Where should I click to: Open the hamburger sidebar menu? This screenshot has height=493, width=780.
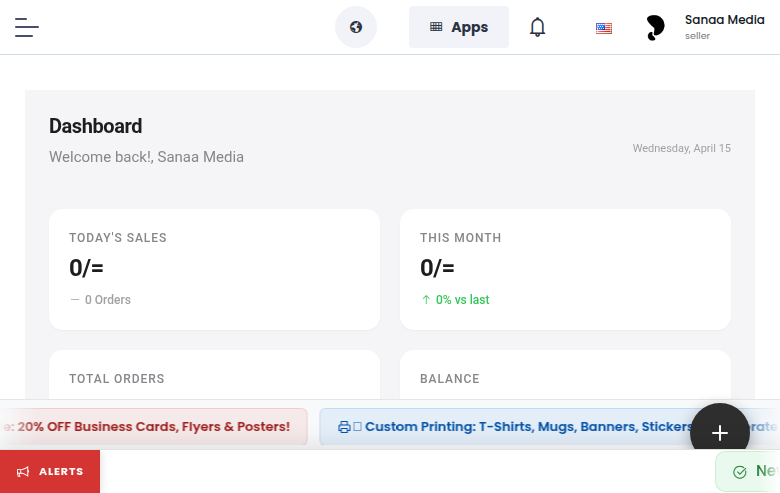click(27, 27)
